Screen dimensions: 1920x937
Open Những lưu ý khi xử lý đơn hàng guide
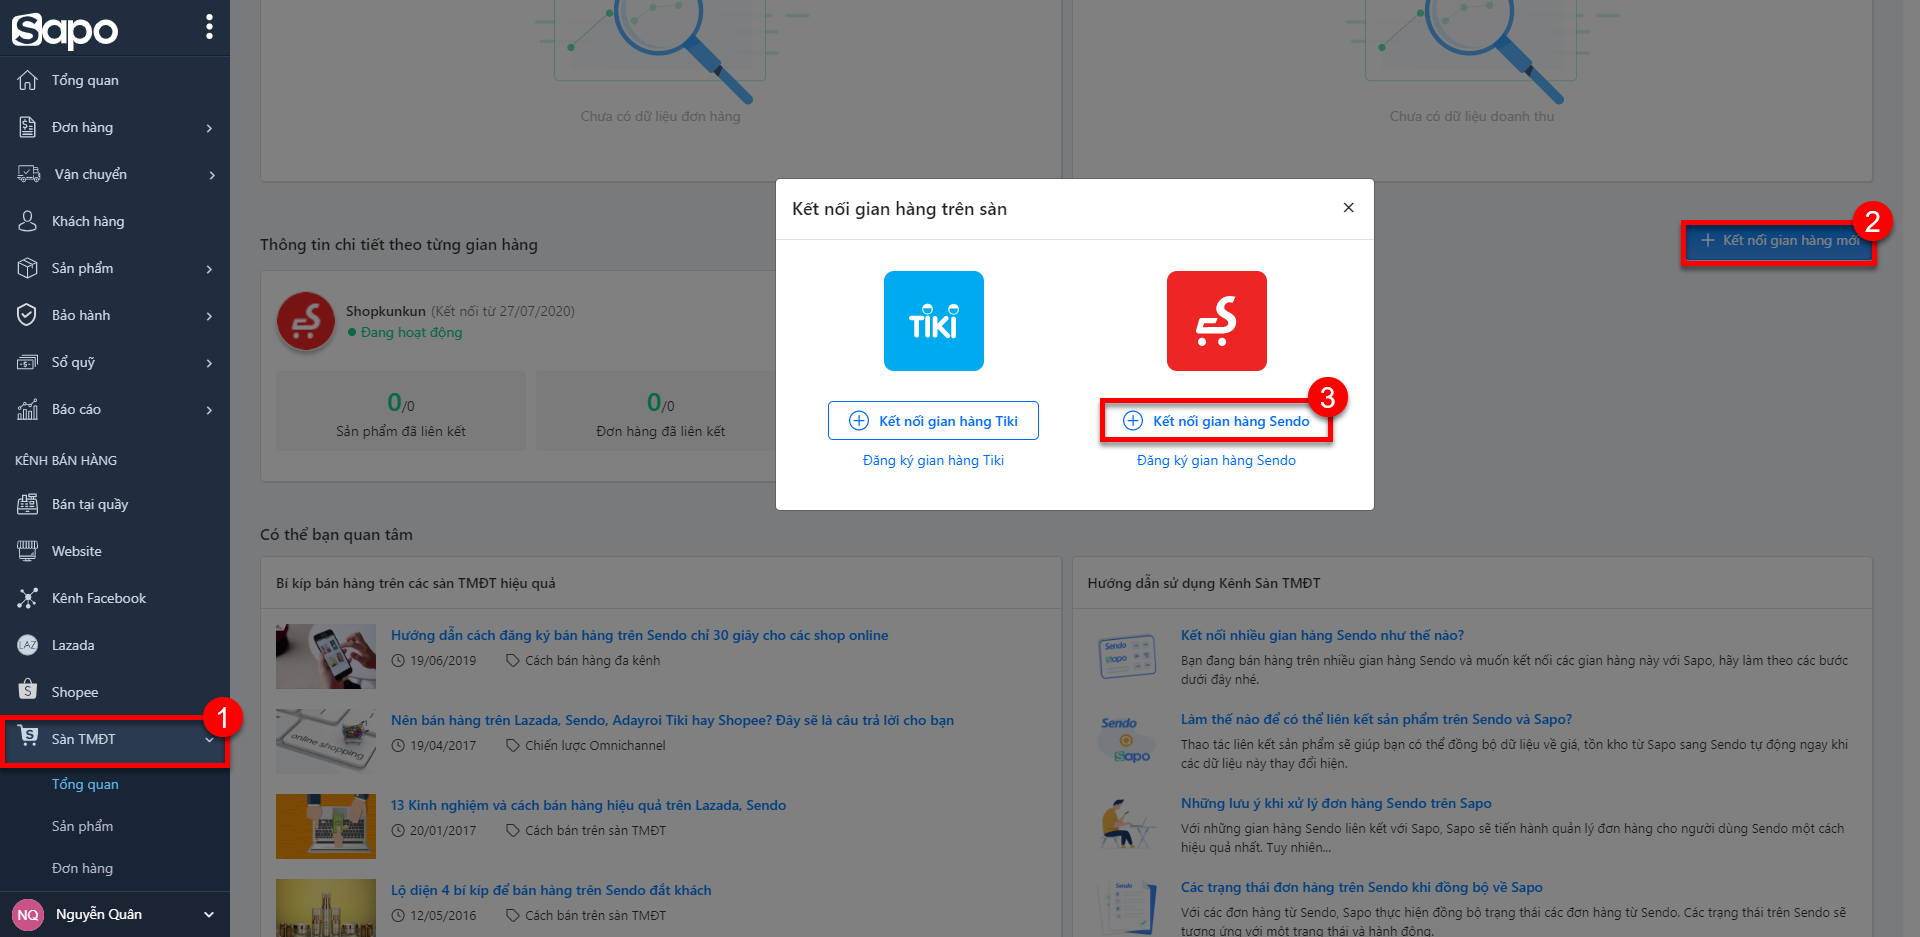[x=1336, y=803]
